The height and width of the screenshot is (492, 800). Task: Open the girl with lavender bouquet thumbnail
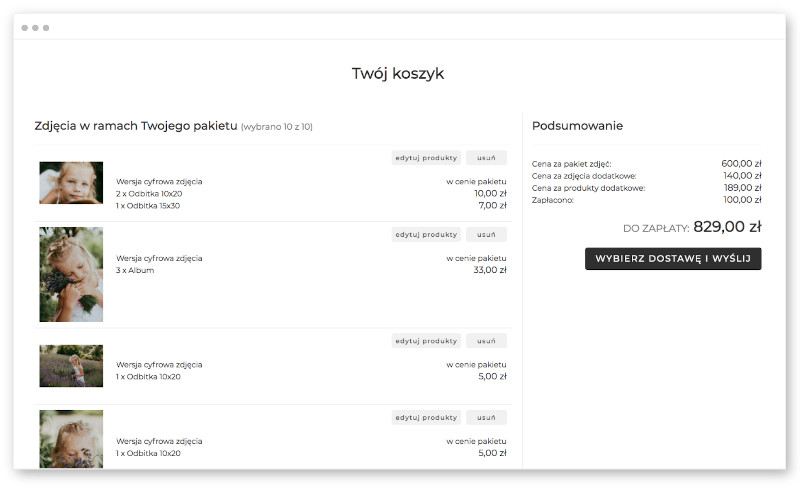[x=71, y=274]
